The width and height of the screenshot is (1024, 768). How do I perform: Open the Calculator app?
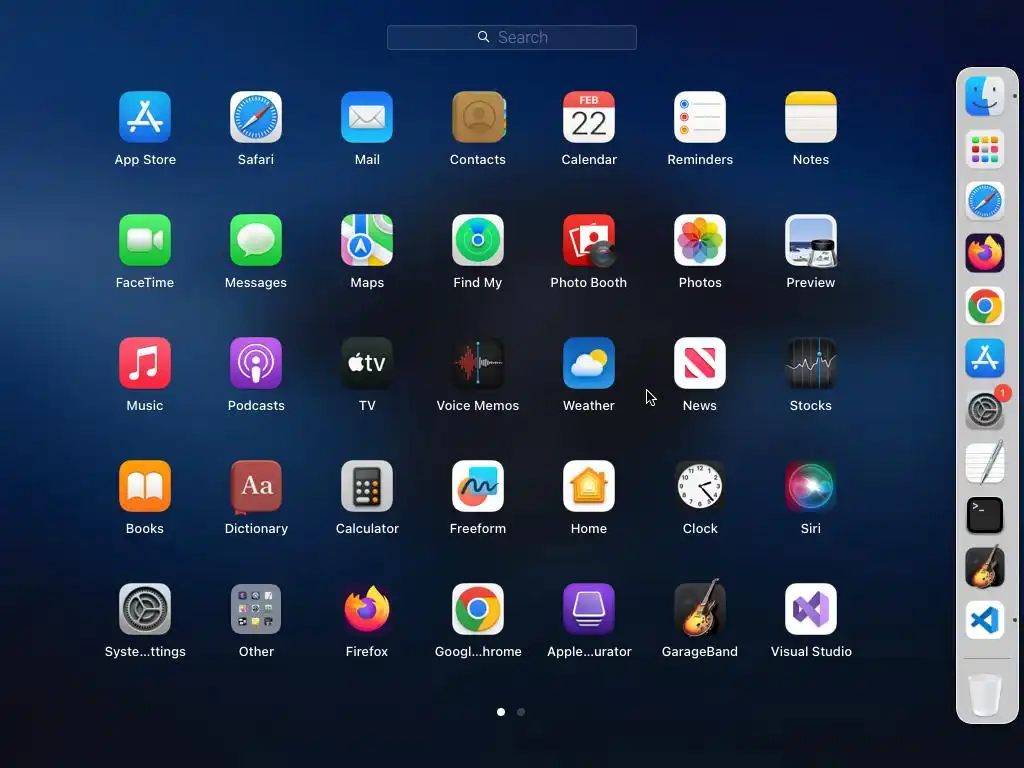(x=367, y=487)
